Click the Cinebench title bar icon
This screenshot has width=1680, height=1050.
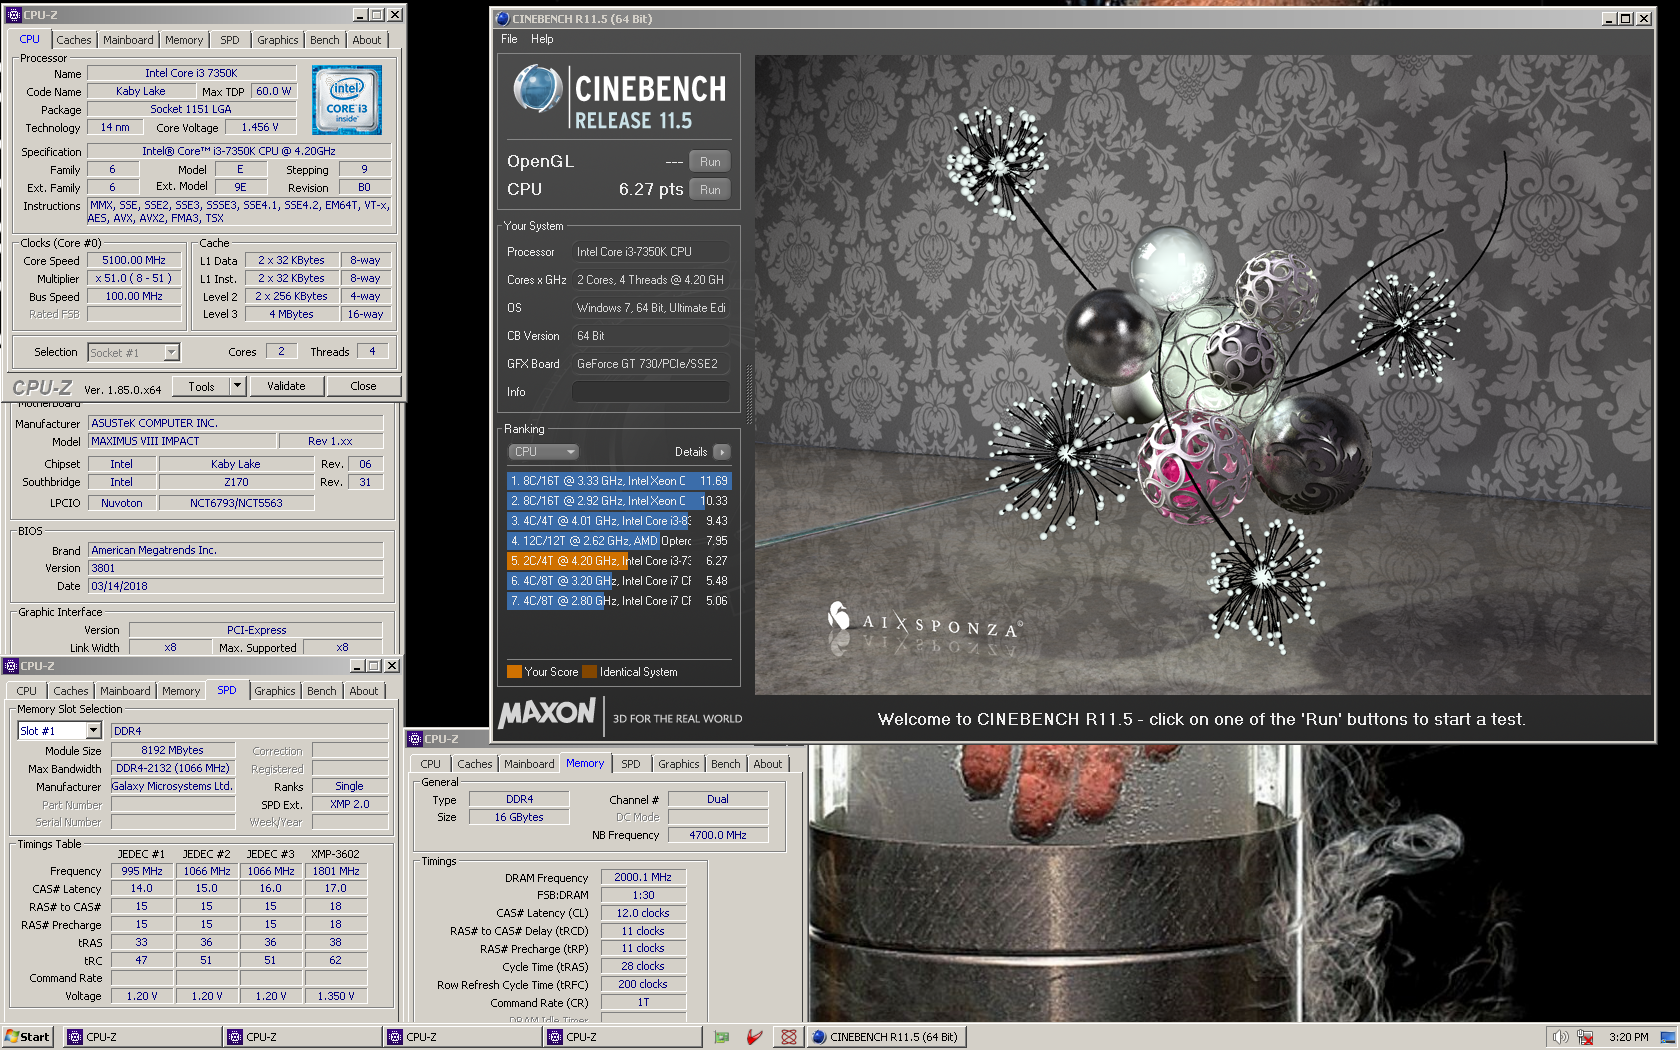(502, 19)
